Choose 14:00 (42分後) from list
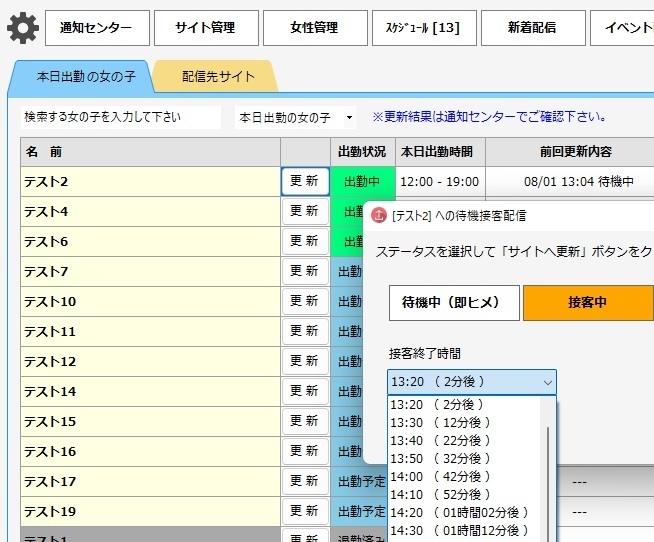 [440, 477]
